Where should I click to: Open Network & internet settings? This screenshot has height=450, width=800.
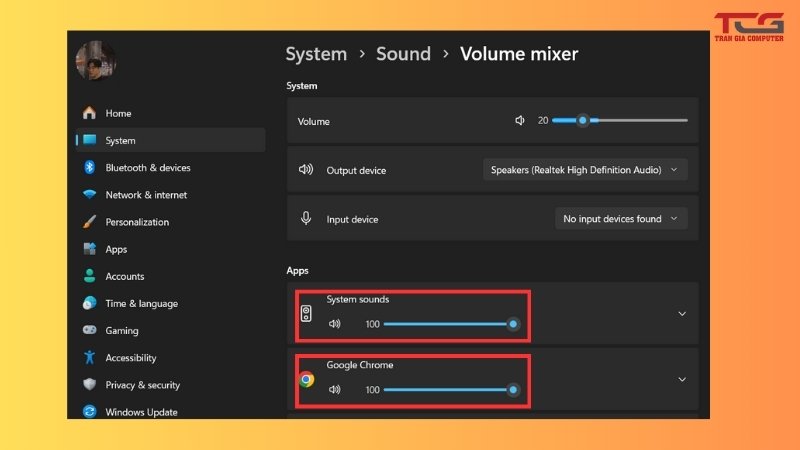[x=146, y=195]
